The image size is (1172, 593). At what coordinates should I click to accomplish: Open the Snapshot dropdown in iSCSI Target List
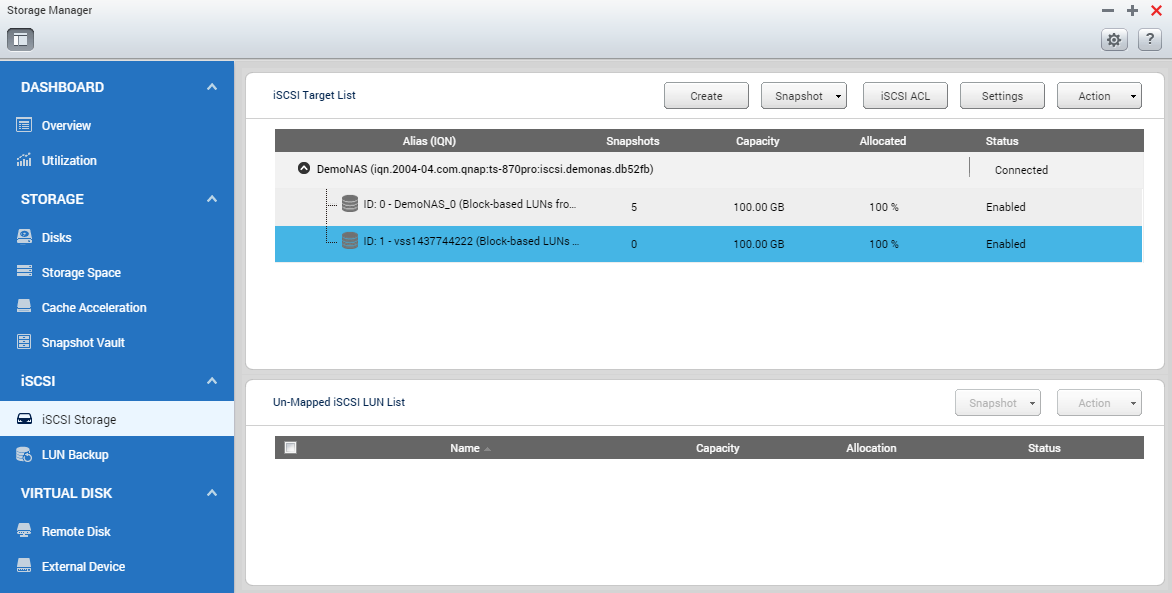point(804,96)
